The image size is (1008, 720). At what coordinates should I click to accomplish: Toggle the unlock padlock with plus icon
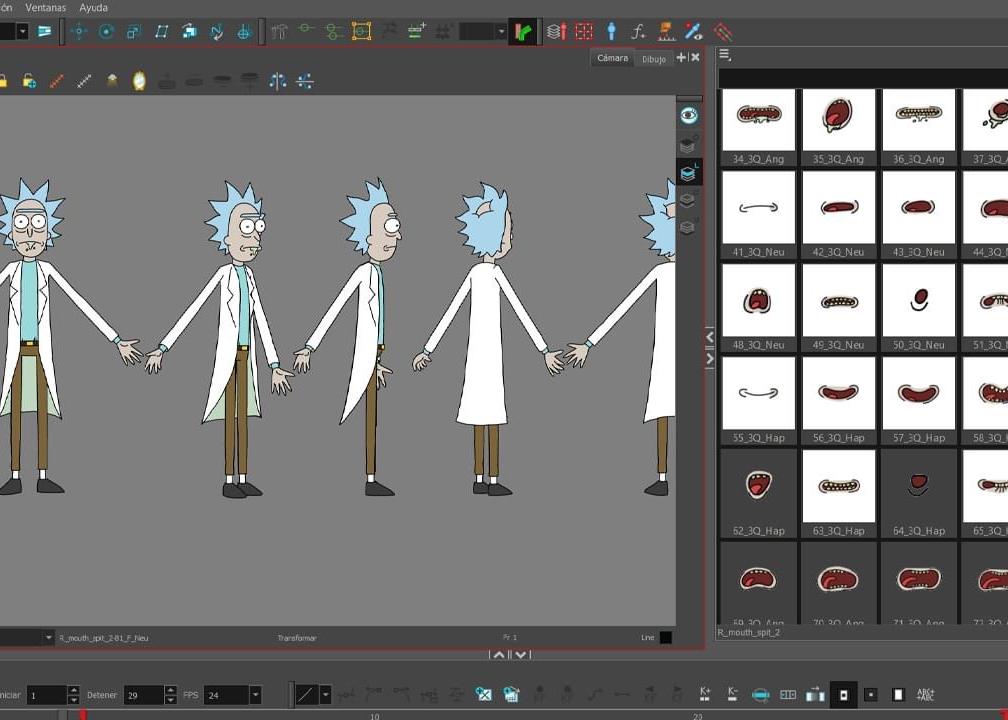tap(29, 81)
